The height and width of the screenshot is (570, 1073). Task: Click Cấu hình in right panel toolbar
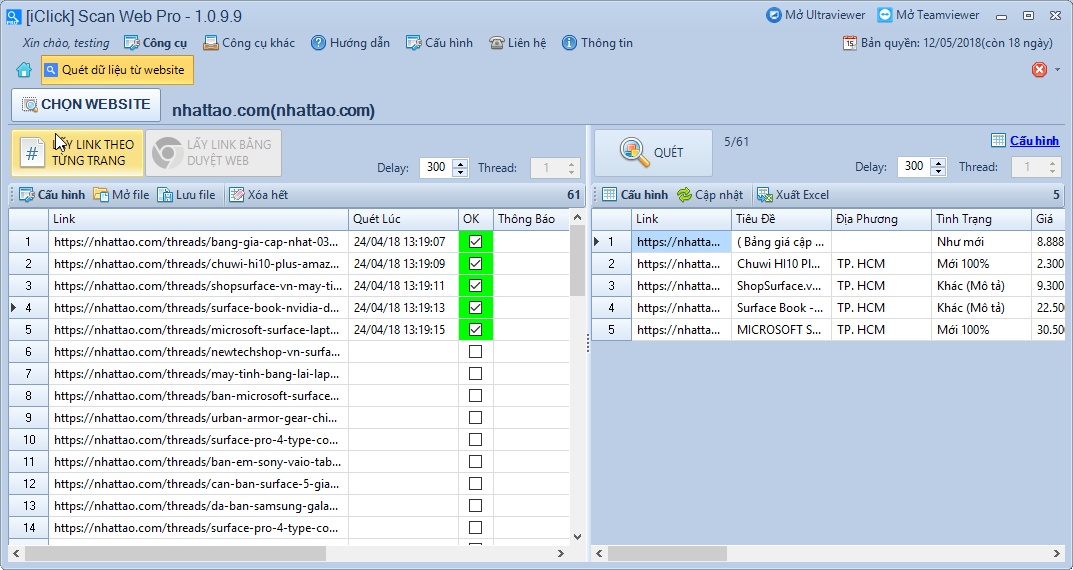[x=635, y=195]
